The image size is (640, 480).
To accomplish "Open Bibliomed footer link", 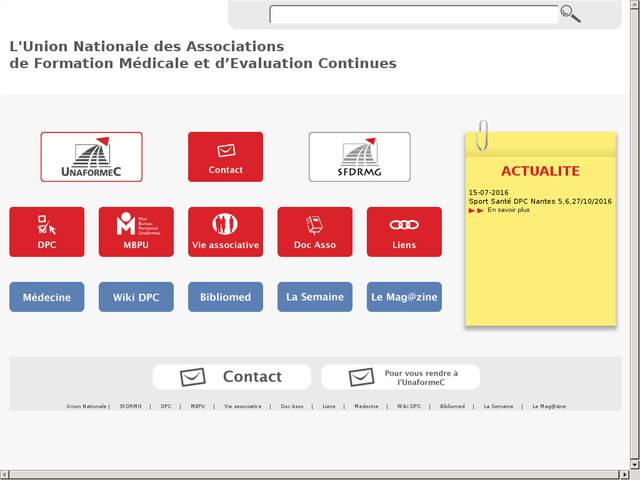I will (452, 406).
